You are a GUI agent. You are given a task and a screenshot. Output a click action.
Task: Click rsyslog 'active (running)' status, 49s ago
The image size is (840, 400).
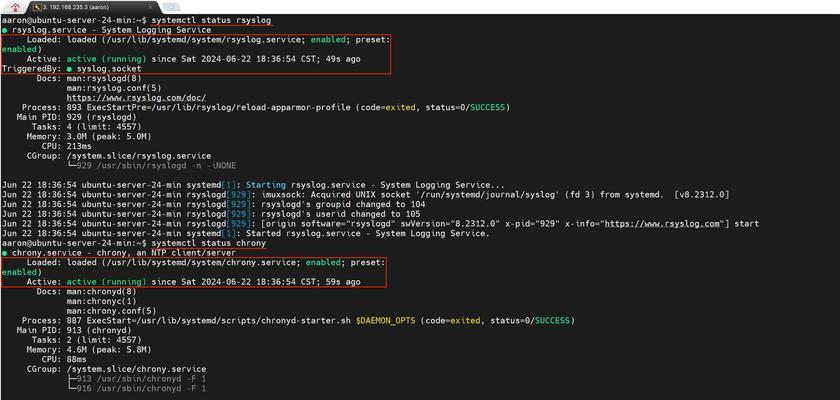(x=106, y=59)
